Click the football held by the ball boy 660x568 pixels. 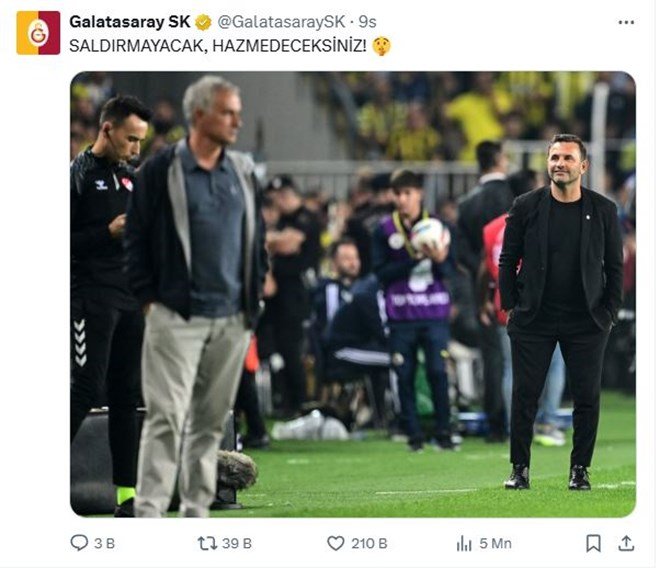point(430,233)
